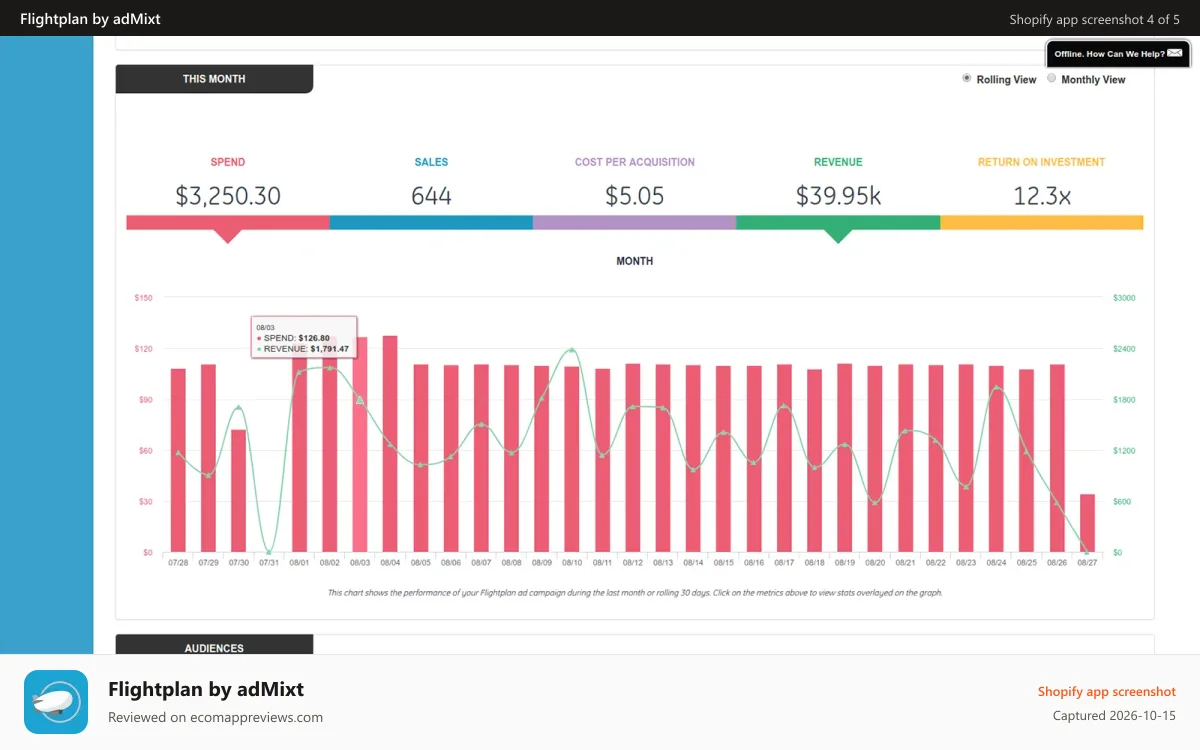Click the THIS MONTH section header
1200x750 pixels.
click(214, 79)
